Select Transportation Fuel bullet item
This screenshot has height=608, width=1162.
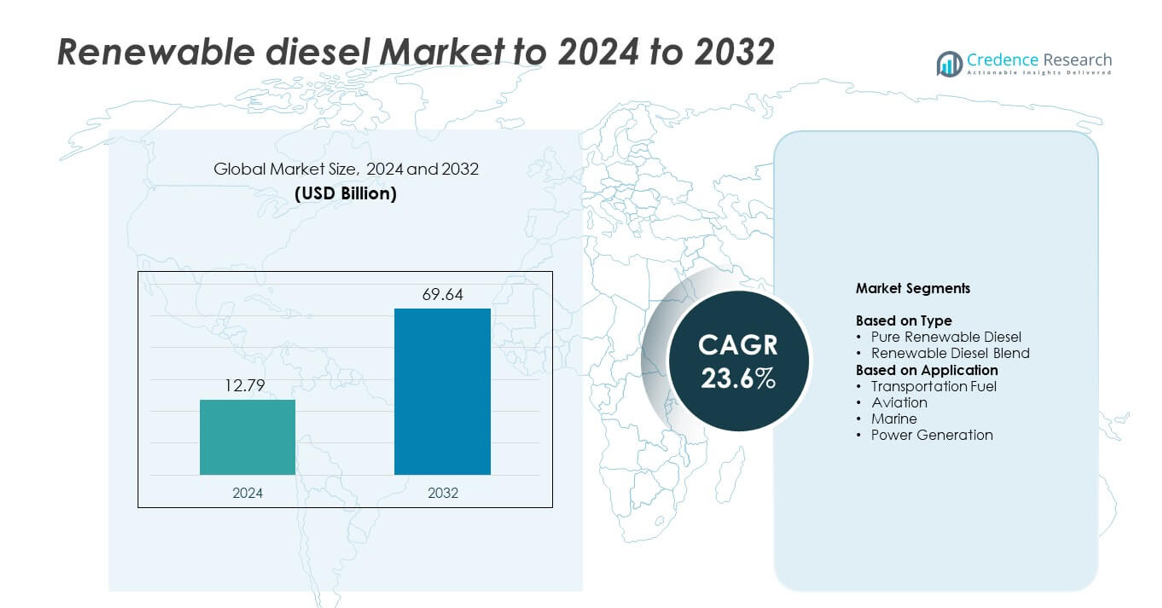click(933, 386)
